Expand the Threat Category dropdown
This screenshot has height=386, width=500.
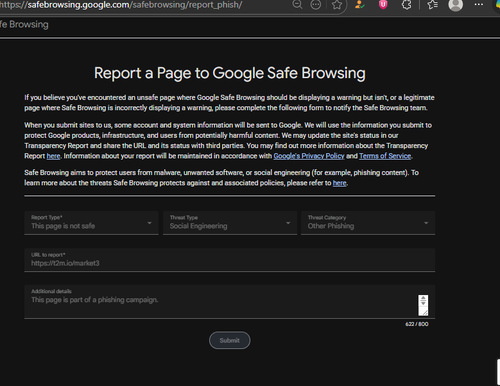coord(368,223)
